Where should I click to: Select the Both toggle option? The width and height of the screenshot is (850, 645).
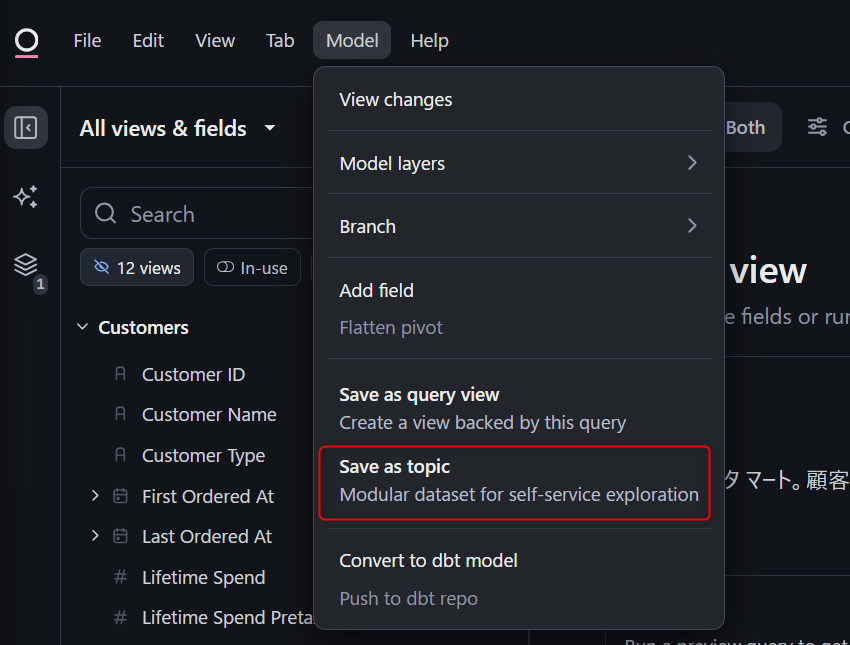click(745, 127)
